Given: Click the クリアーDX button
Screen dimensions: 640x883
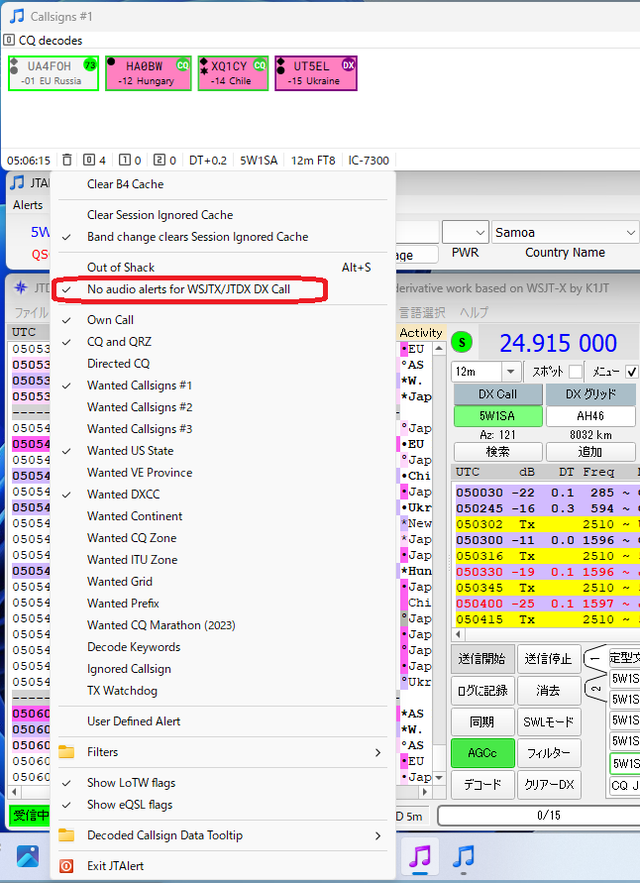Looking at the screenshot, I should coord(548,784).
